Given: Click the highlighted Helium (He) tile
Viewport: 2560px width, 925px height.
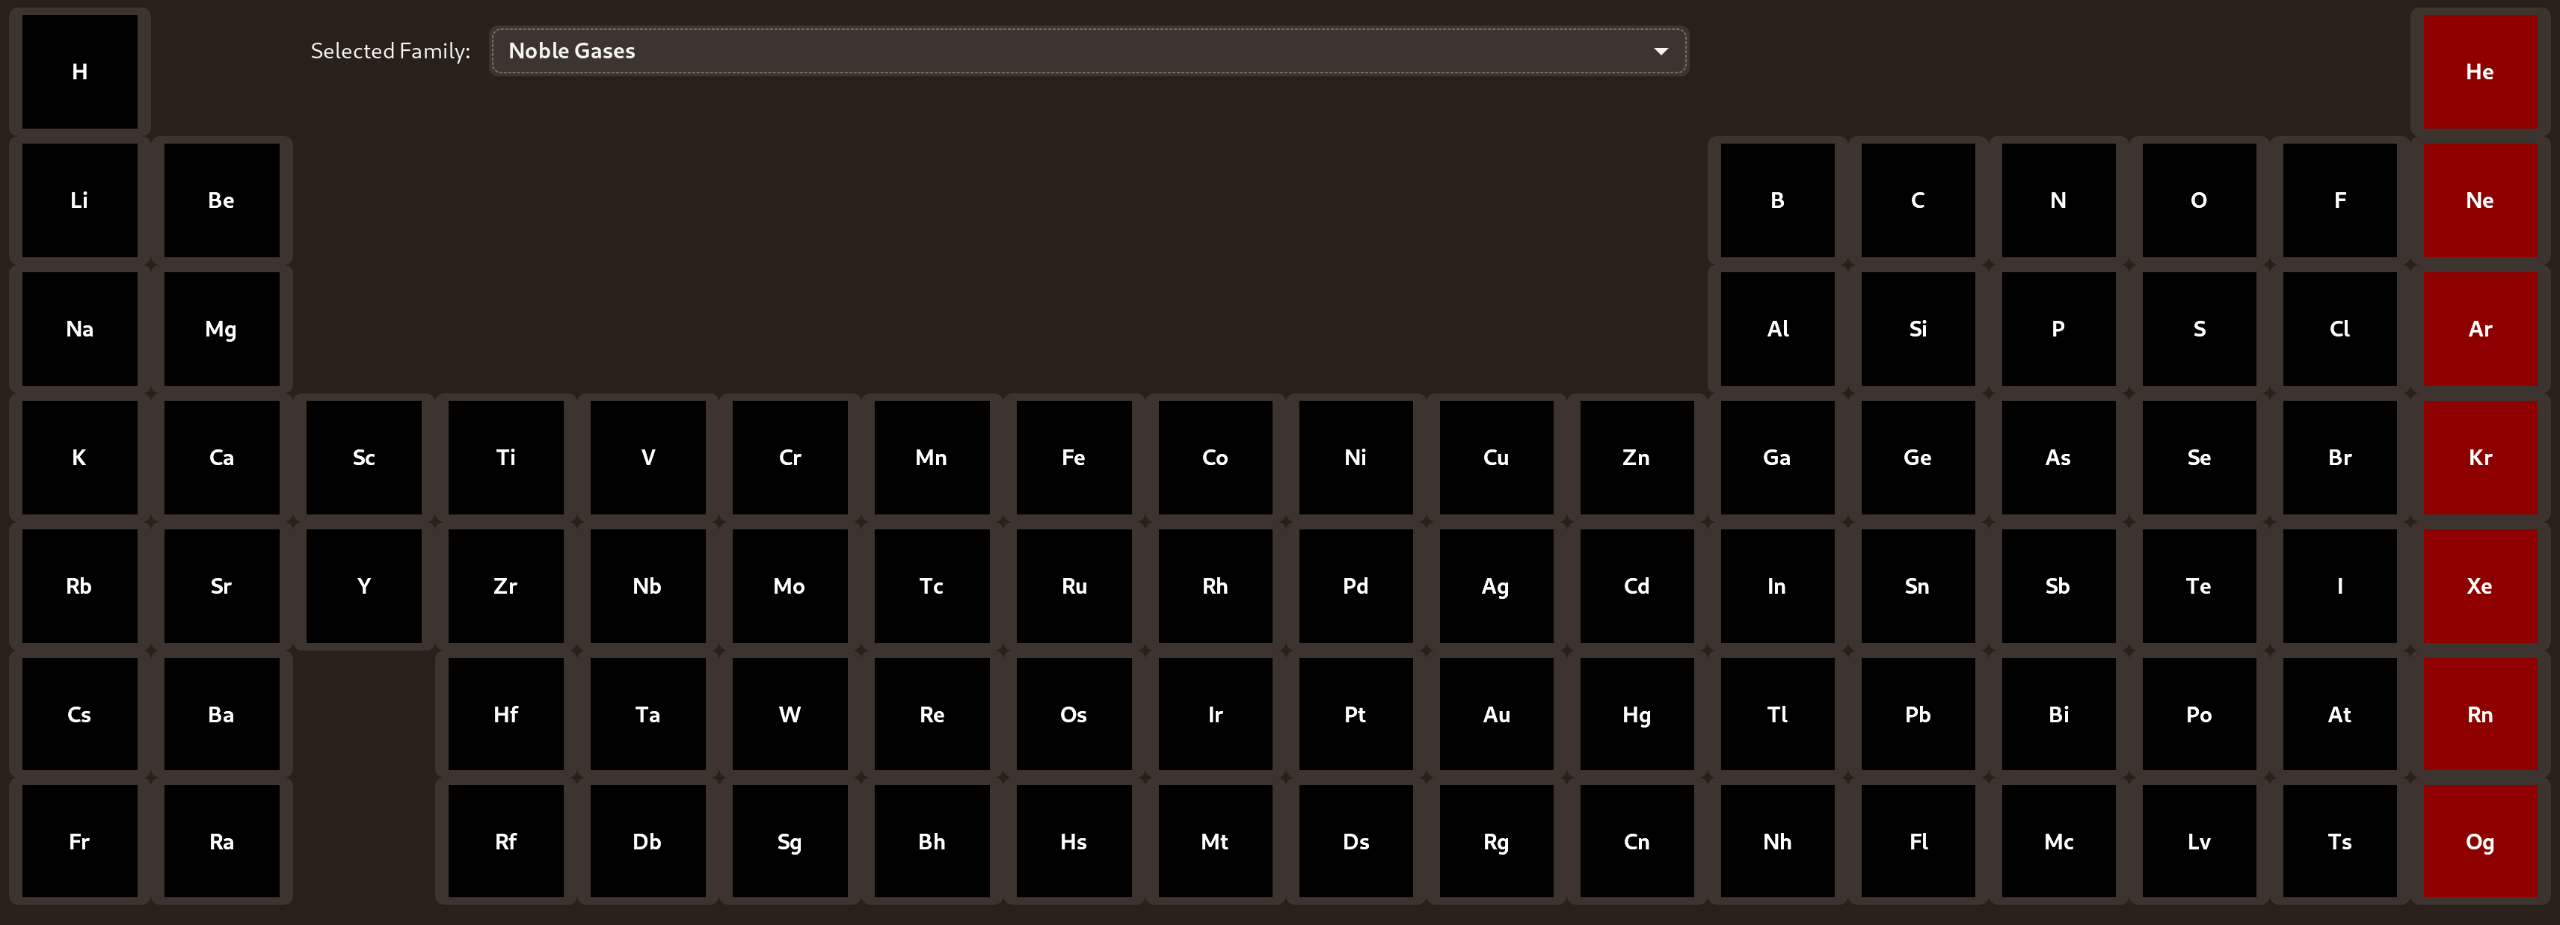Looking at the screenshot, I should (2479, 72).
